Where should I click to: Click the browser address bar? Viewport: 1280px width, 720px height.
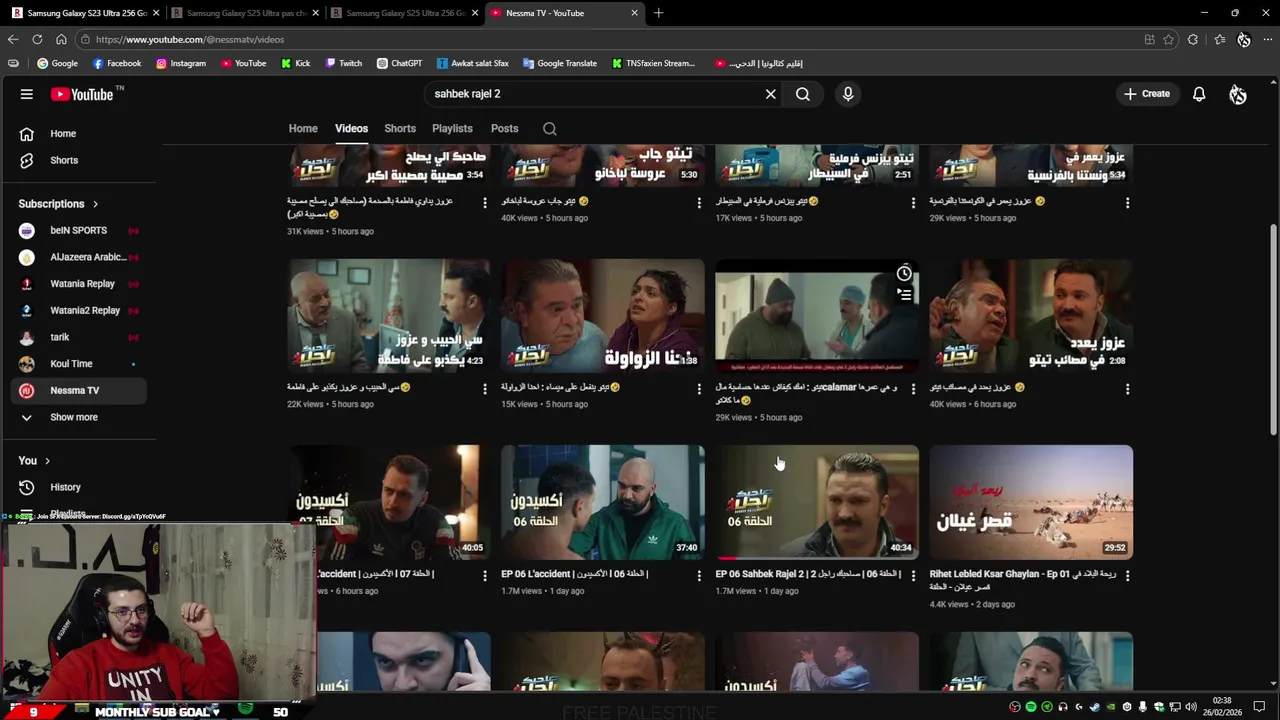coord(610,39)
